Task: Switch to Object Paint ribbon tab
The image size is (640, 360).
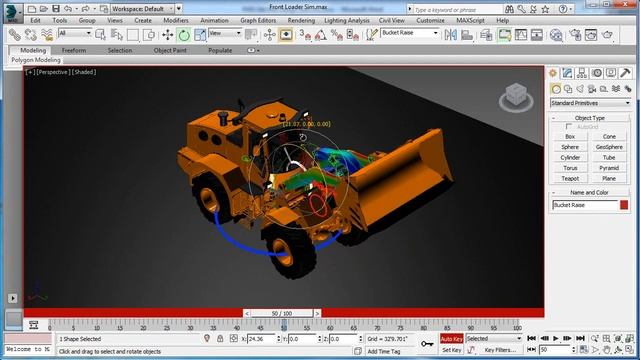Action: [x=170, y=51]
